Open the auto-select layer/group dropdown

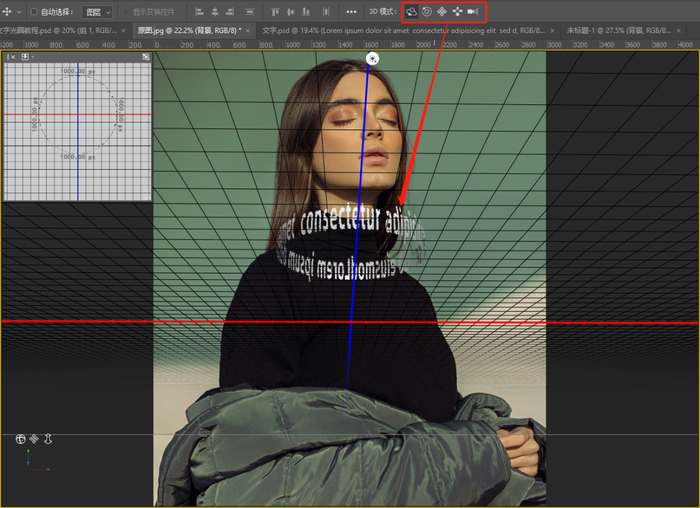(x=98, y=12)
